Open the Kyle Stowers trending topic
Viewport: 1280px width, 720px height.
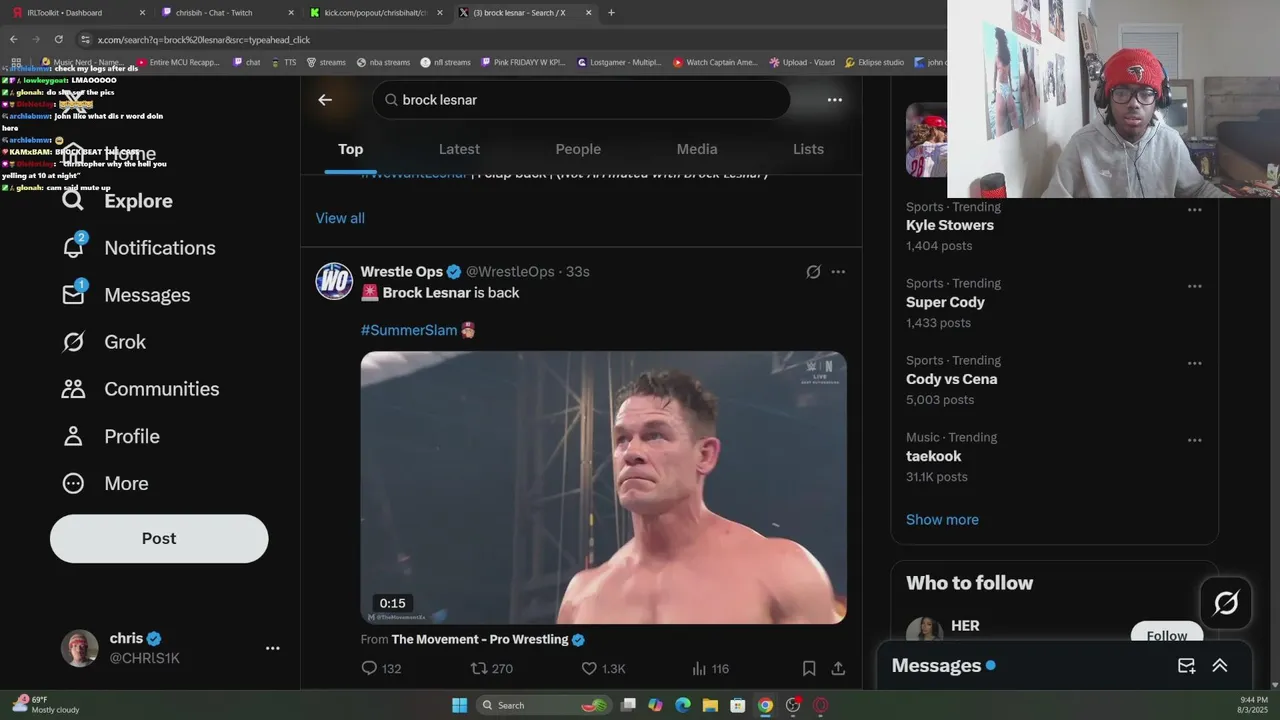(x=950, y=225)
